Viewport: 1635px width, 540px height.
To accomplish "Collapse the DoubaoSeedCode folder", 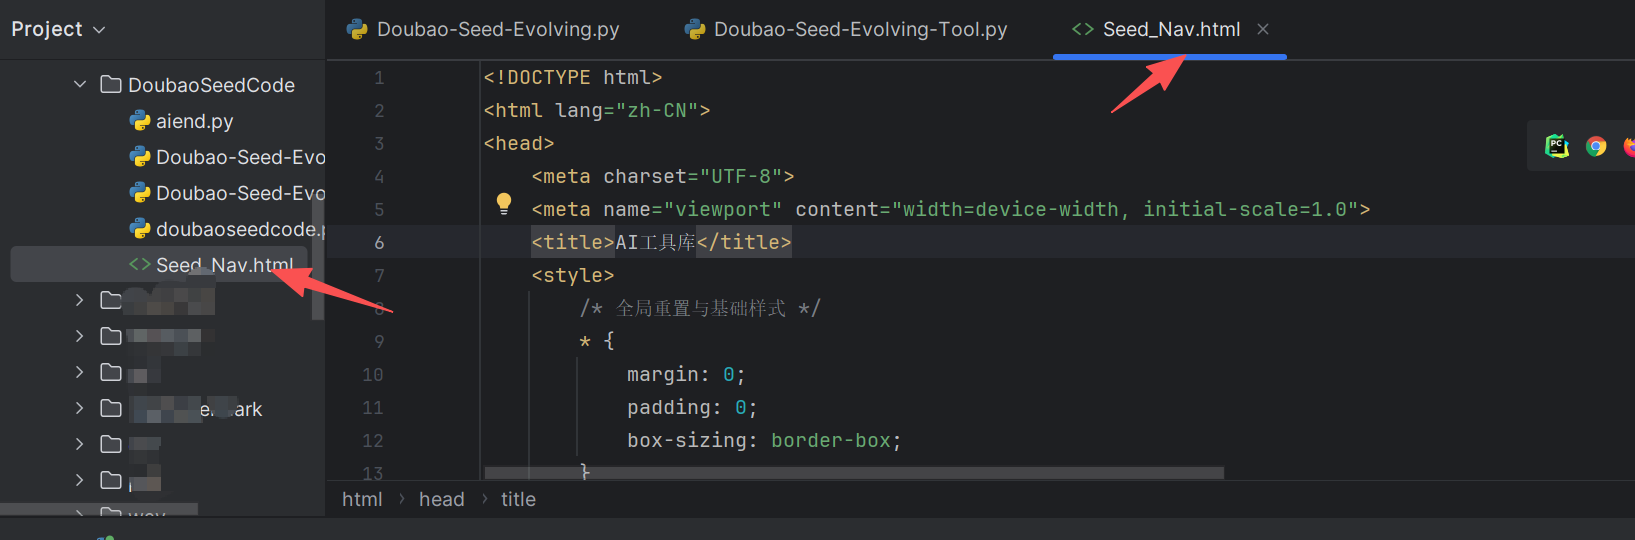I will (80, 85).
